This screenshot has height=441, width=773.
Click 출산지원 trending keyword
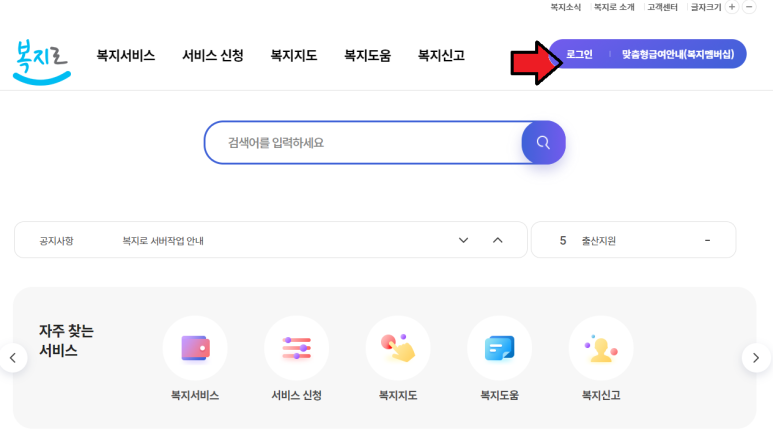click(x=598, y=241)
